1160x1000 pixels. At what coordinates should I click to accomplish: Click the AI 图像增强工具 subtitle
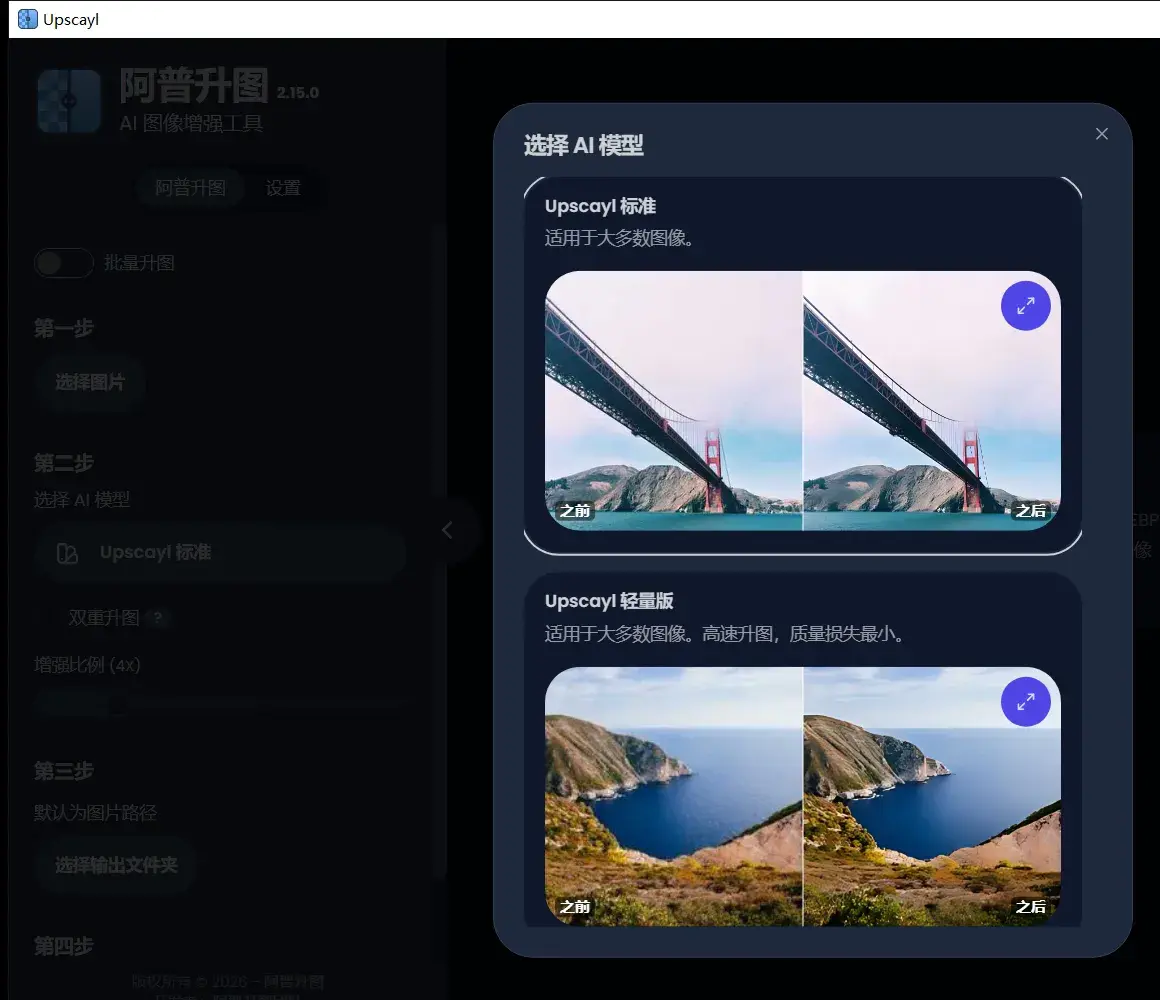(191, 123)
